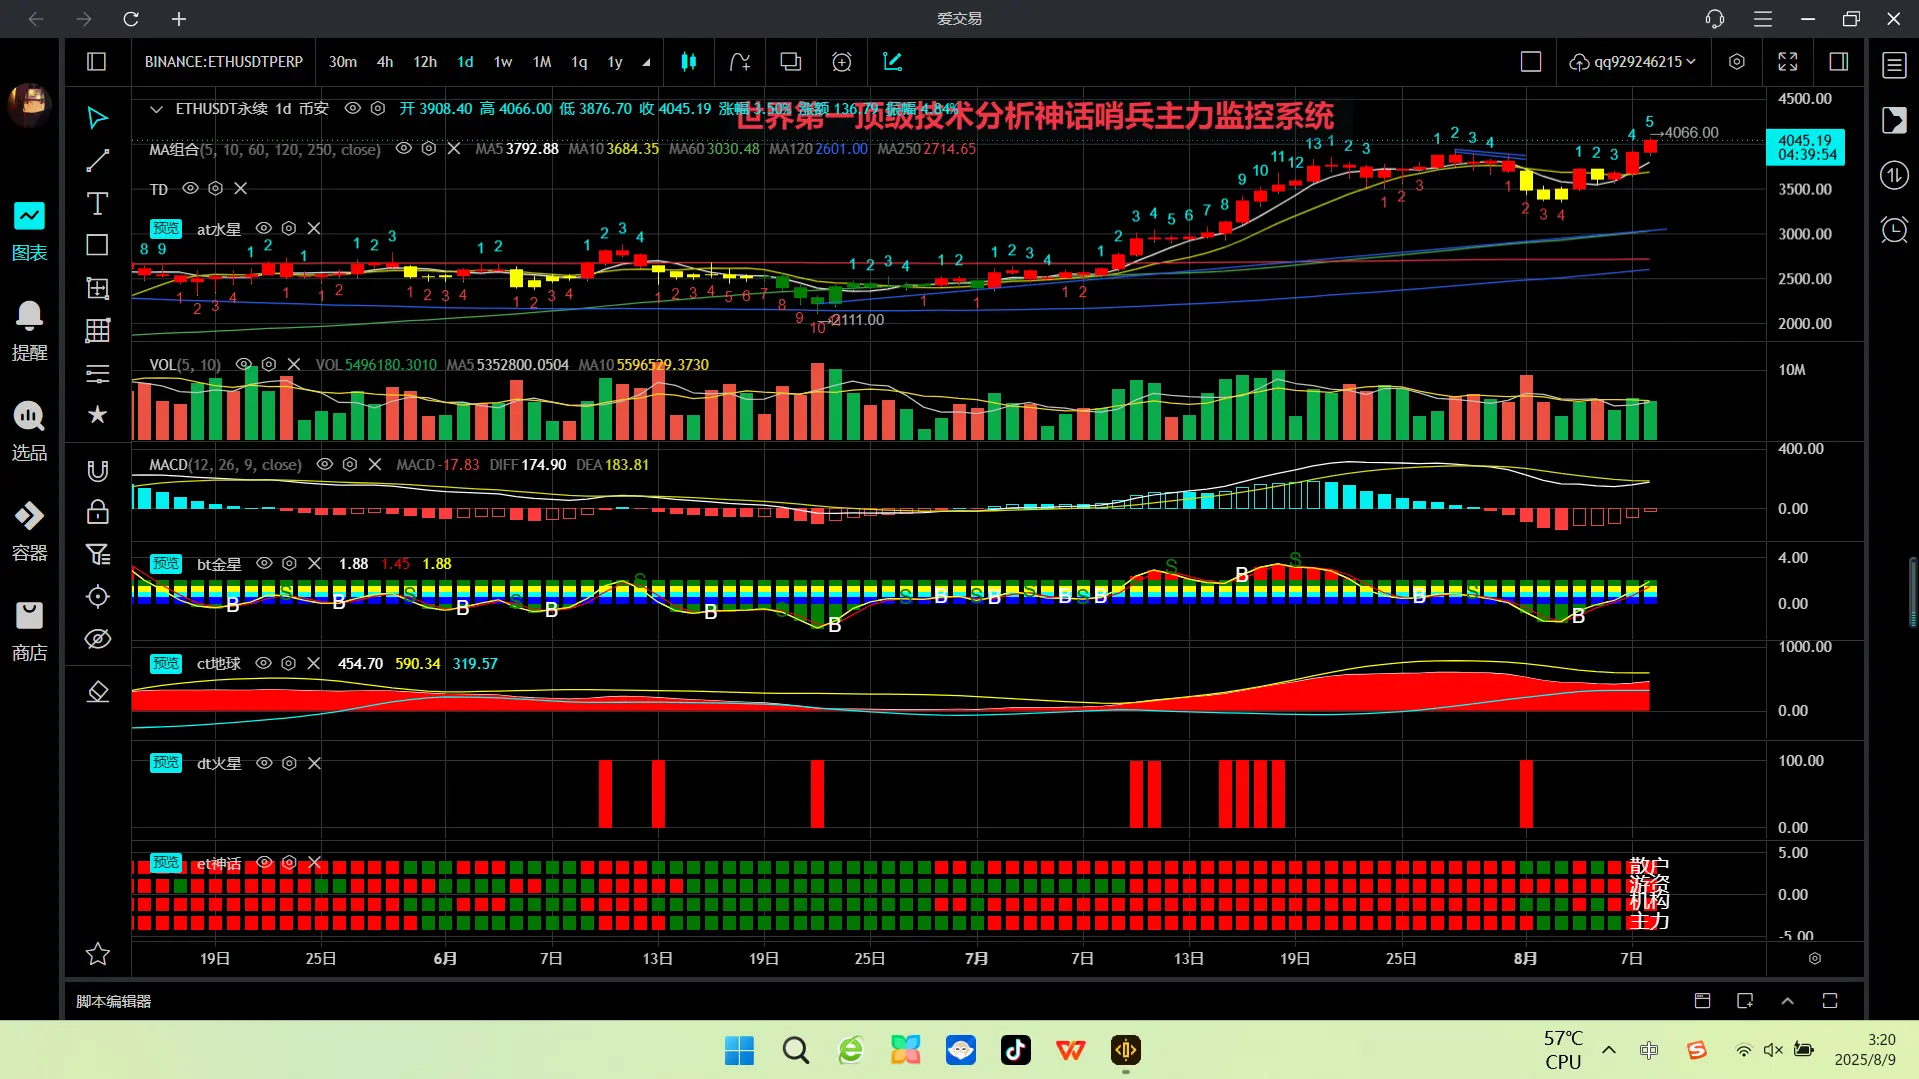1919x1079 pixels.
Task: Click the 4045.19 current price label
Action: 1805,147
